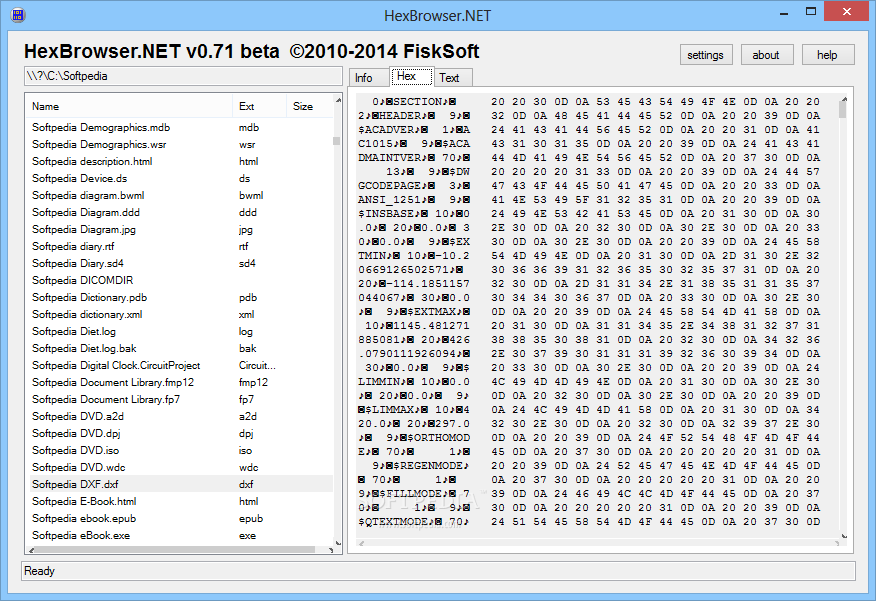Click the $ACADVER line in hex view
The image size is (876, 601).
click(414, 130)
